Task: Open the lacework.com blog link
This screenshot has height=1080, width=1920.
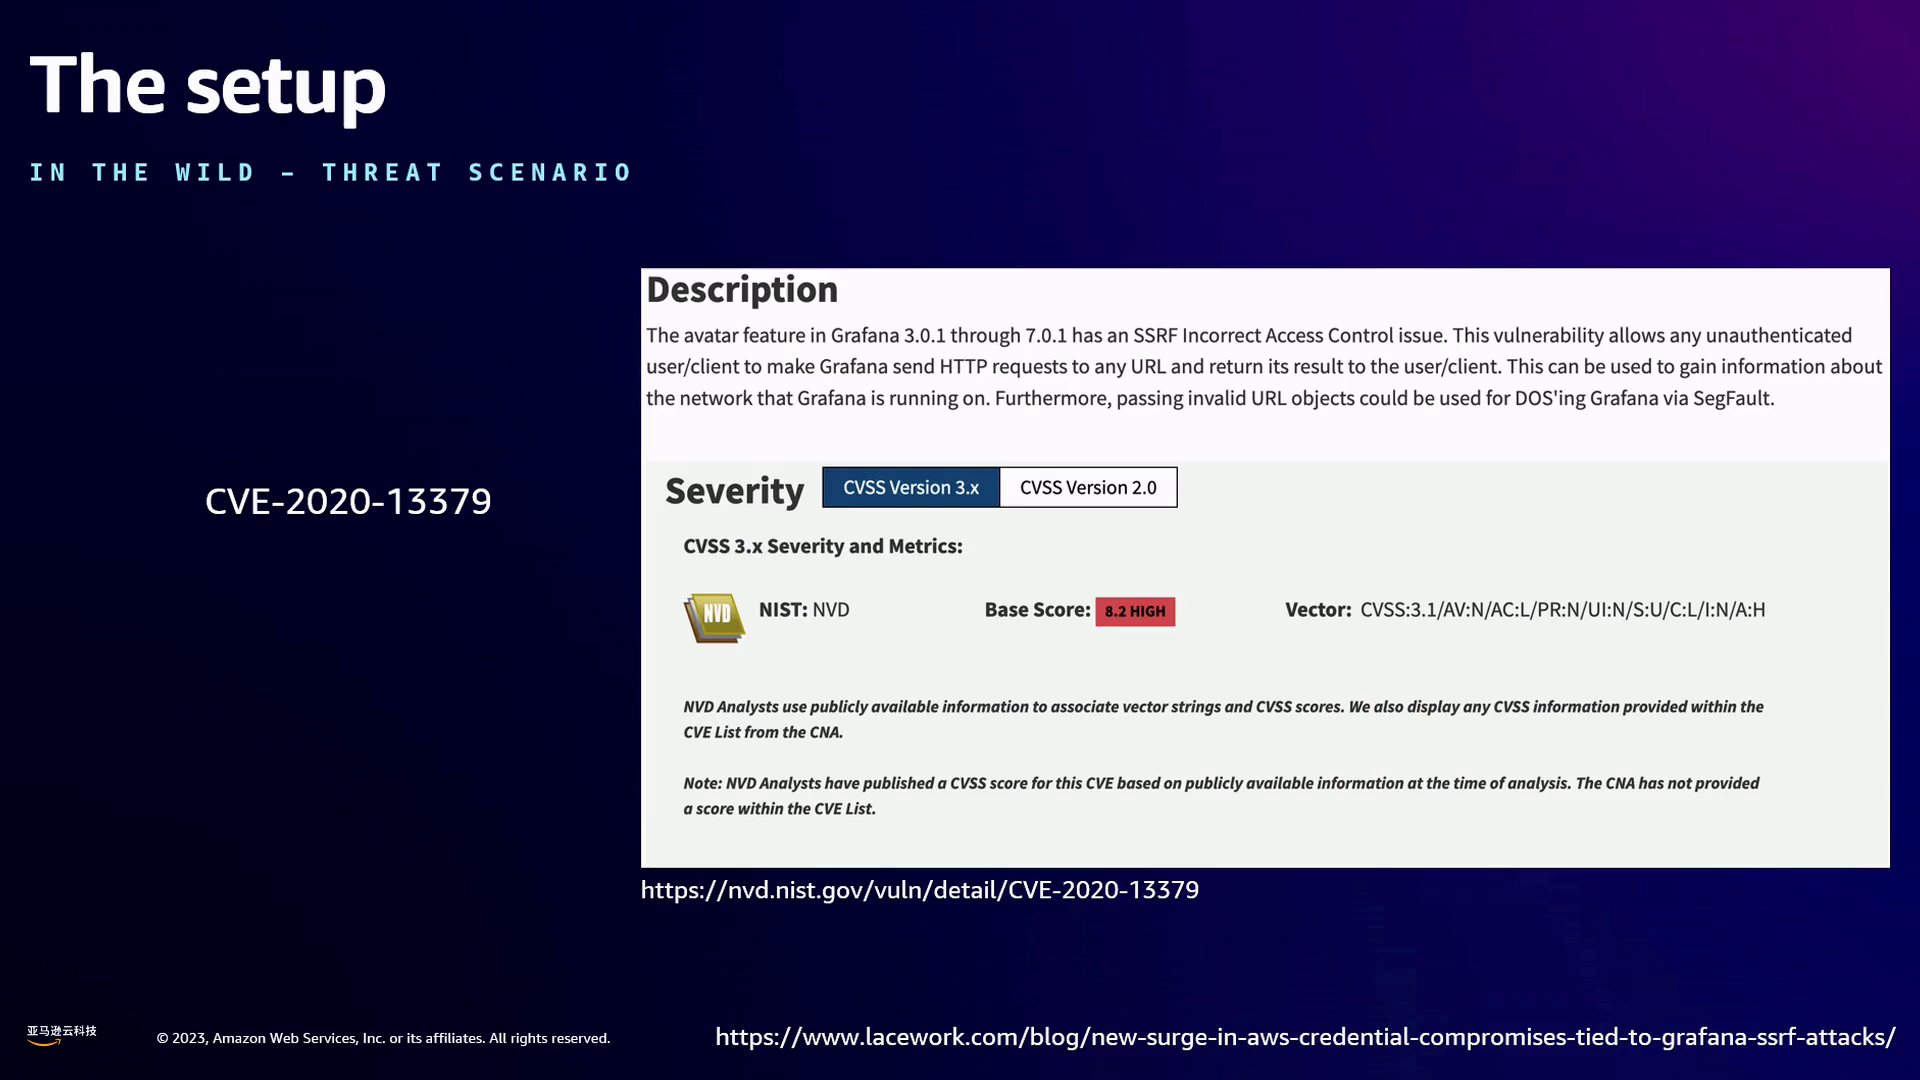Action: tap(1305, 1037)
